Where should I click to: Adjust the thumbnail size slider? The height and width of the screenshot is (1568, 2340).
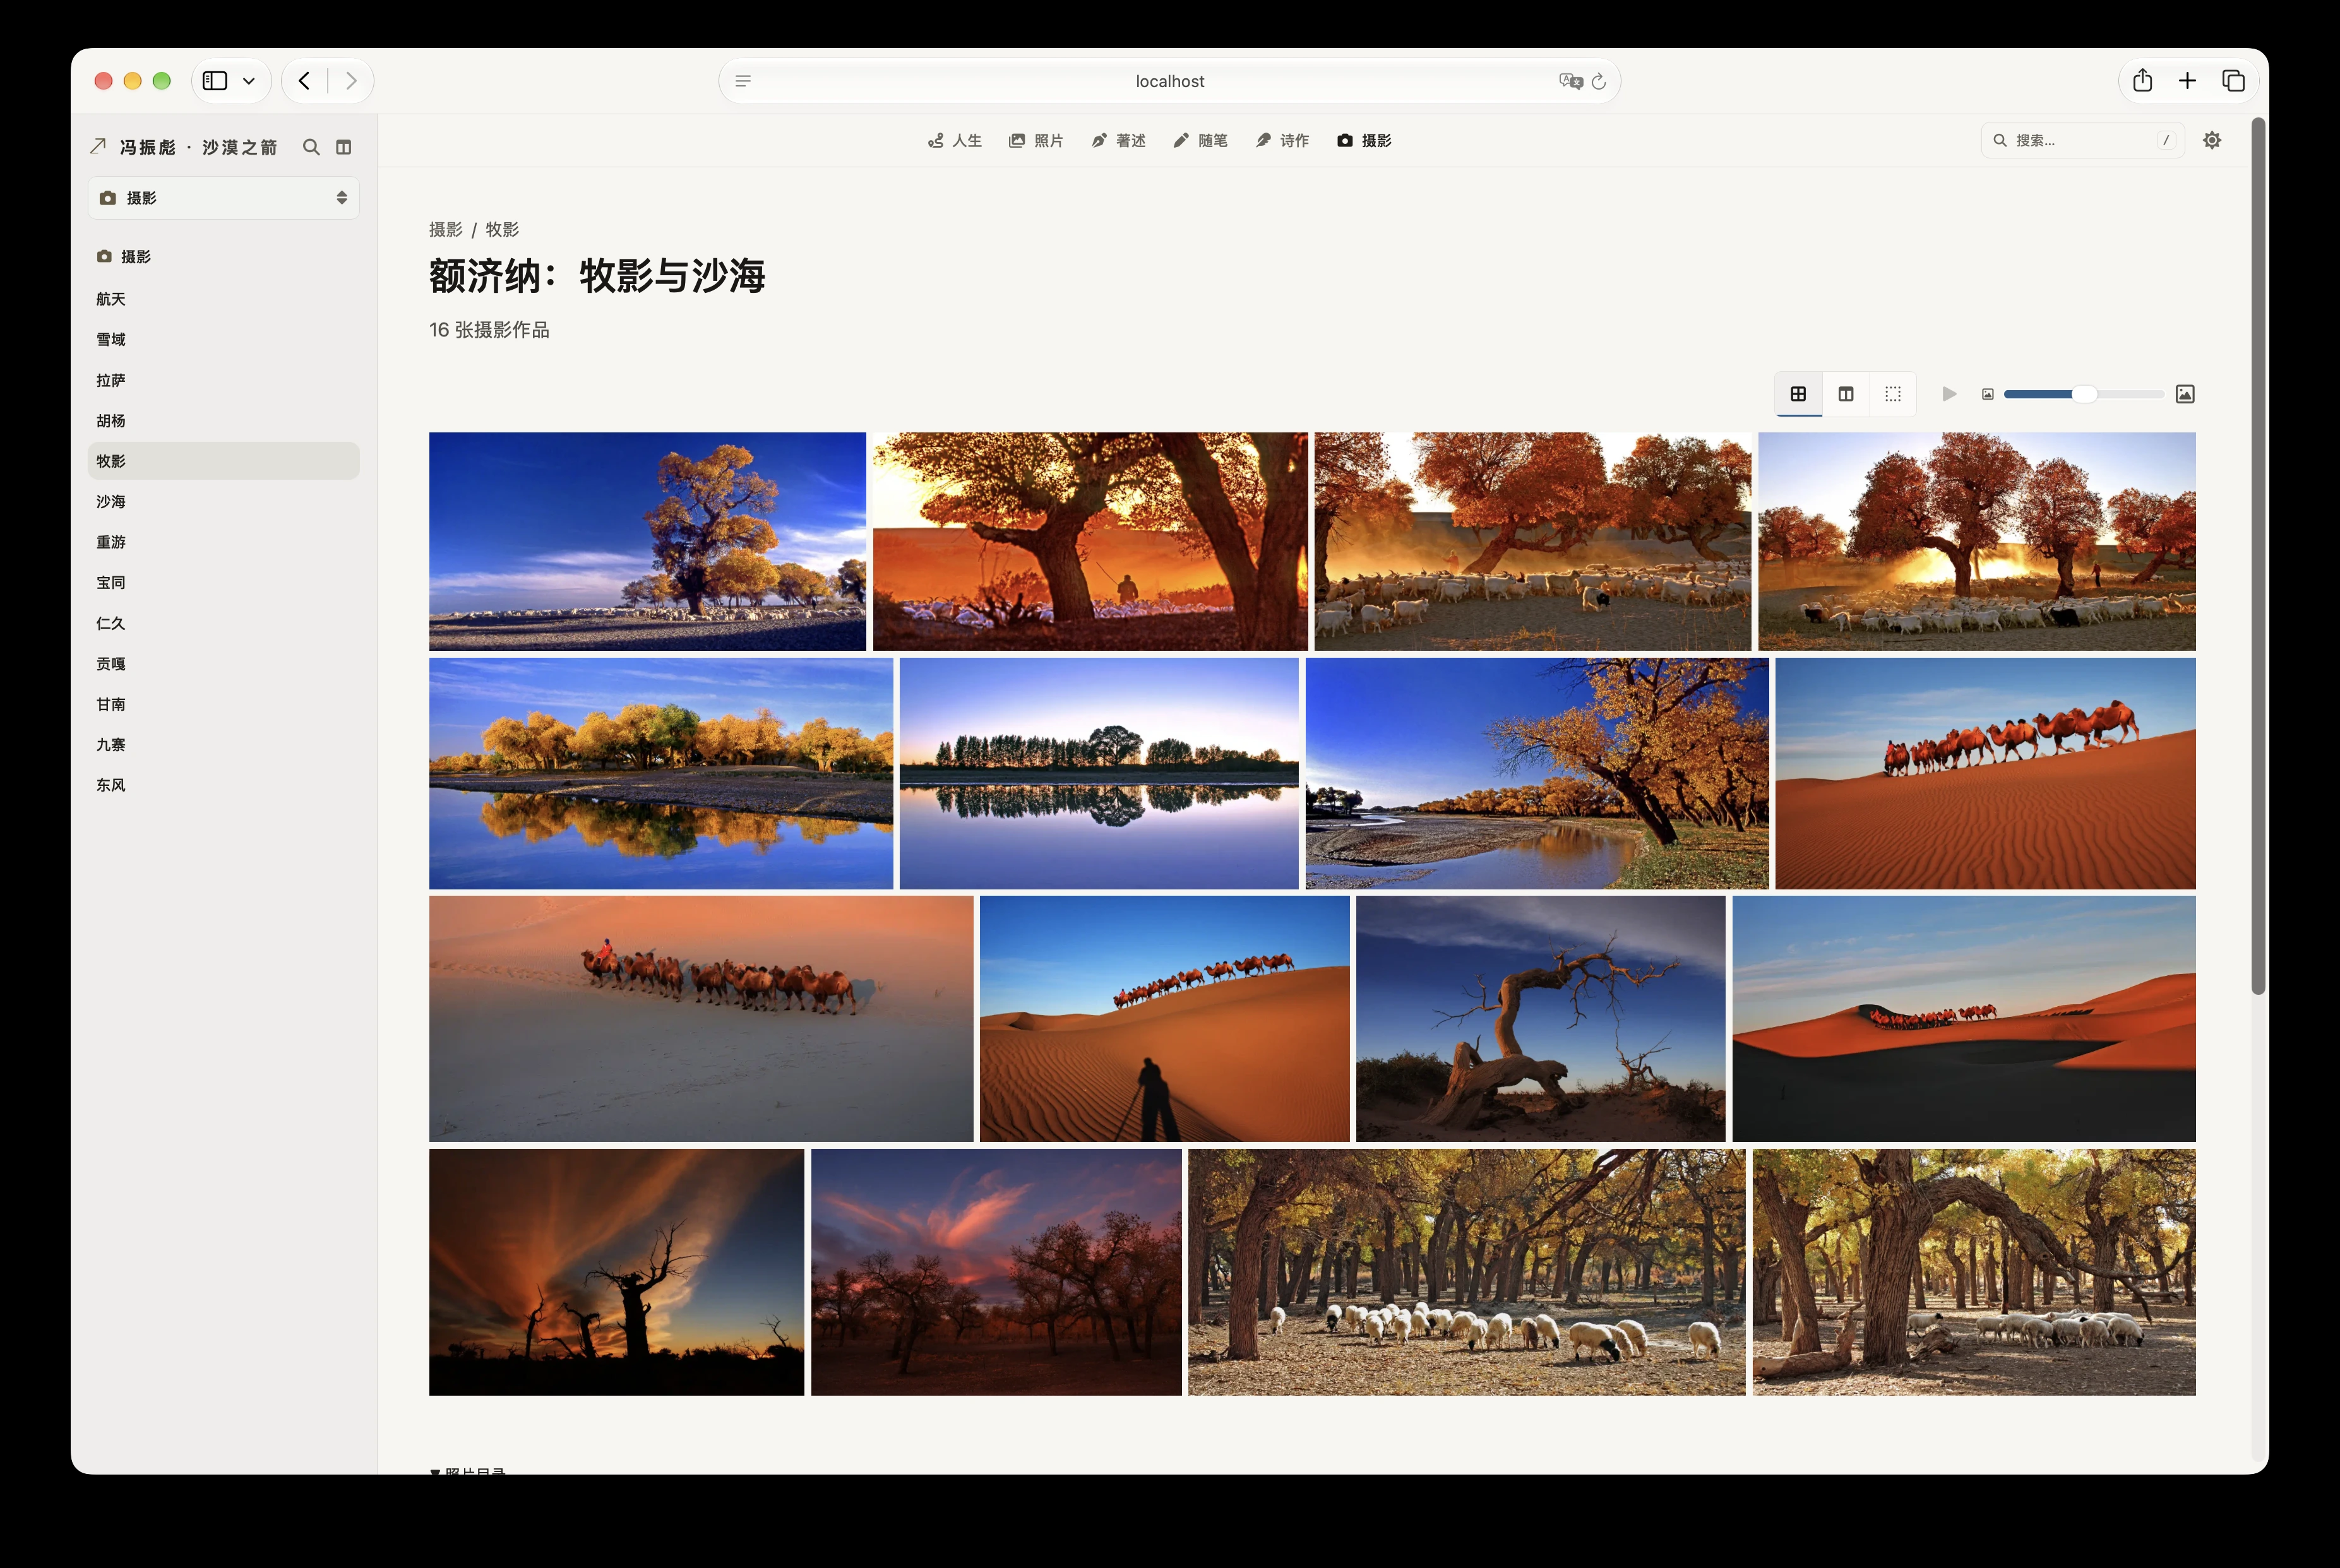click(x=2084, y=394)
